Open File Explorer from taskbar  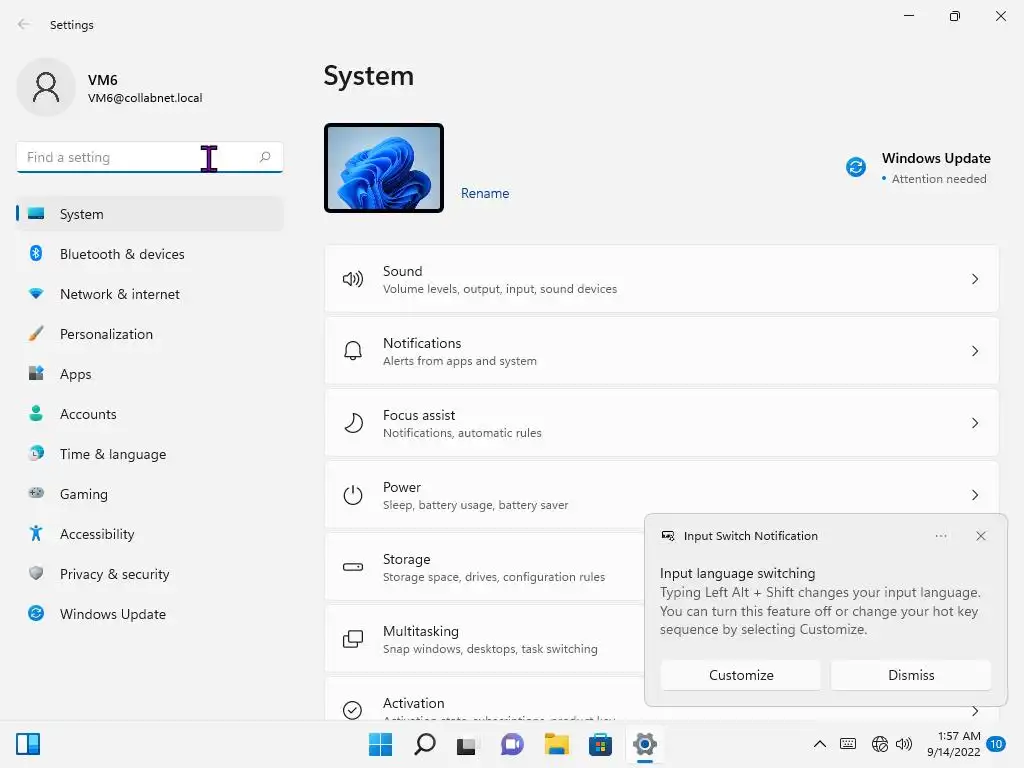point(556,744)
